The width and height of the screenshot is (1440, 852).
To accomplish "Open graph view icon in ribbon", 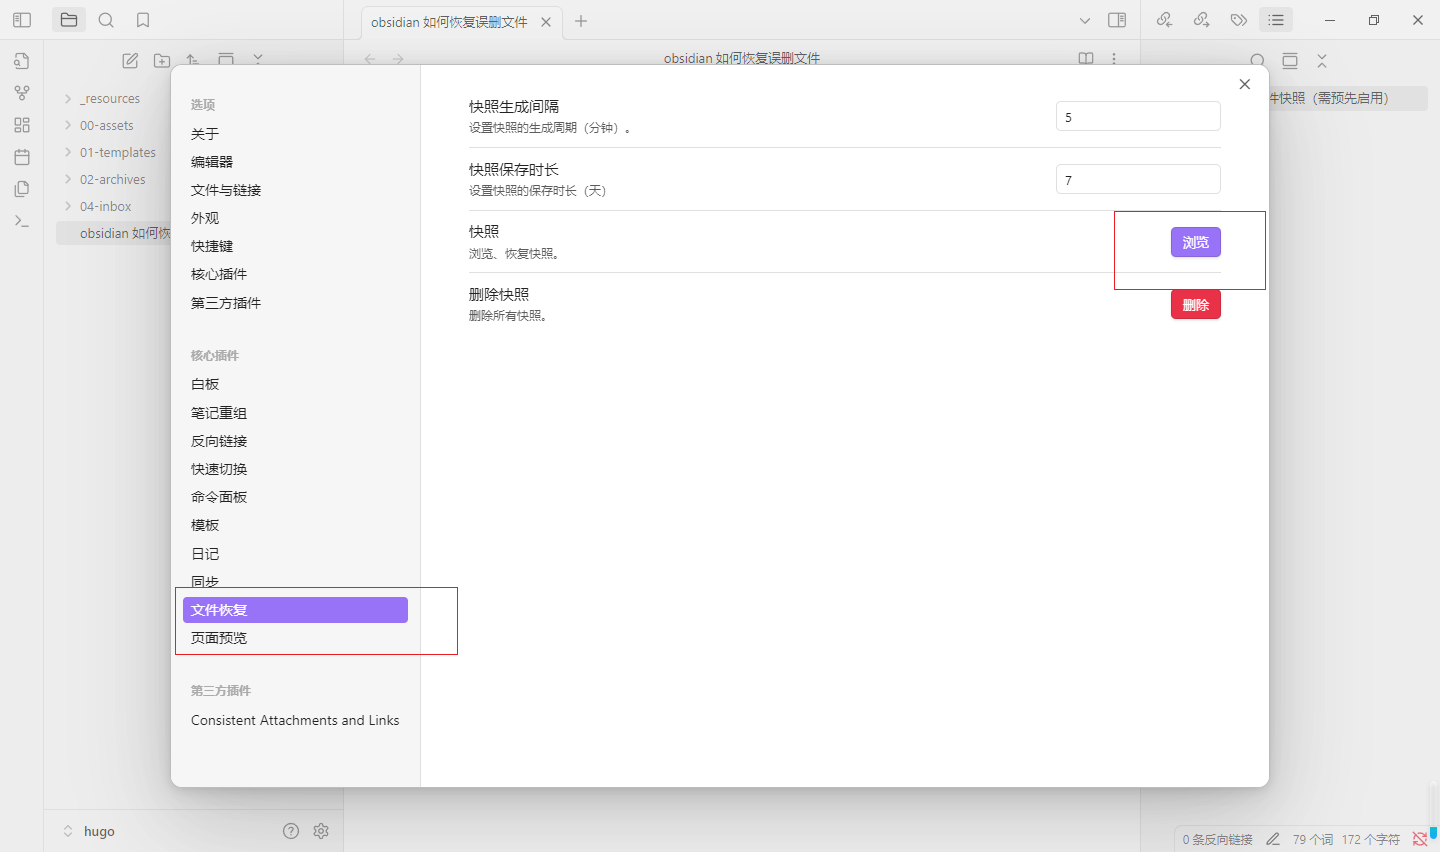I will (x=22, y=93).
